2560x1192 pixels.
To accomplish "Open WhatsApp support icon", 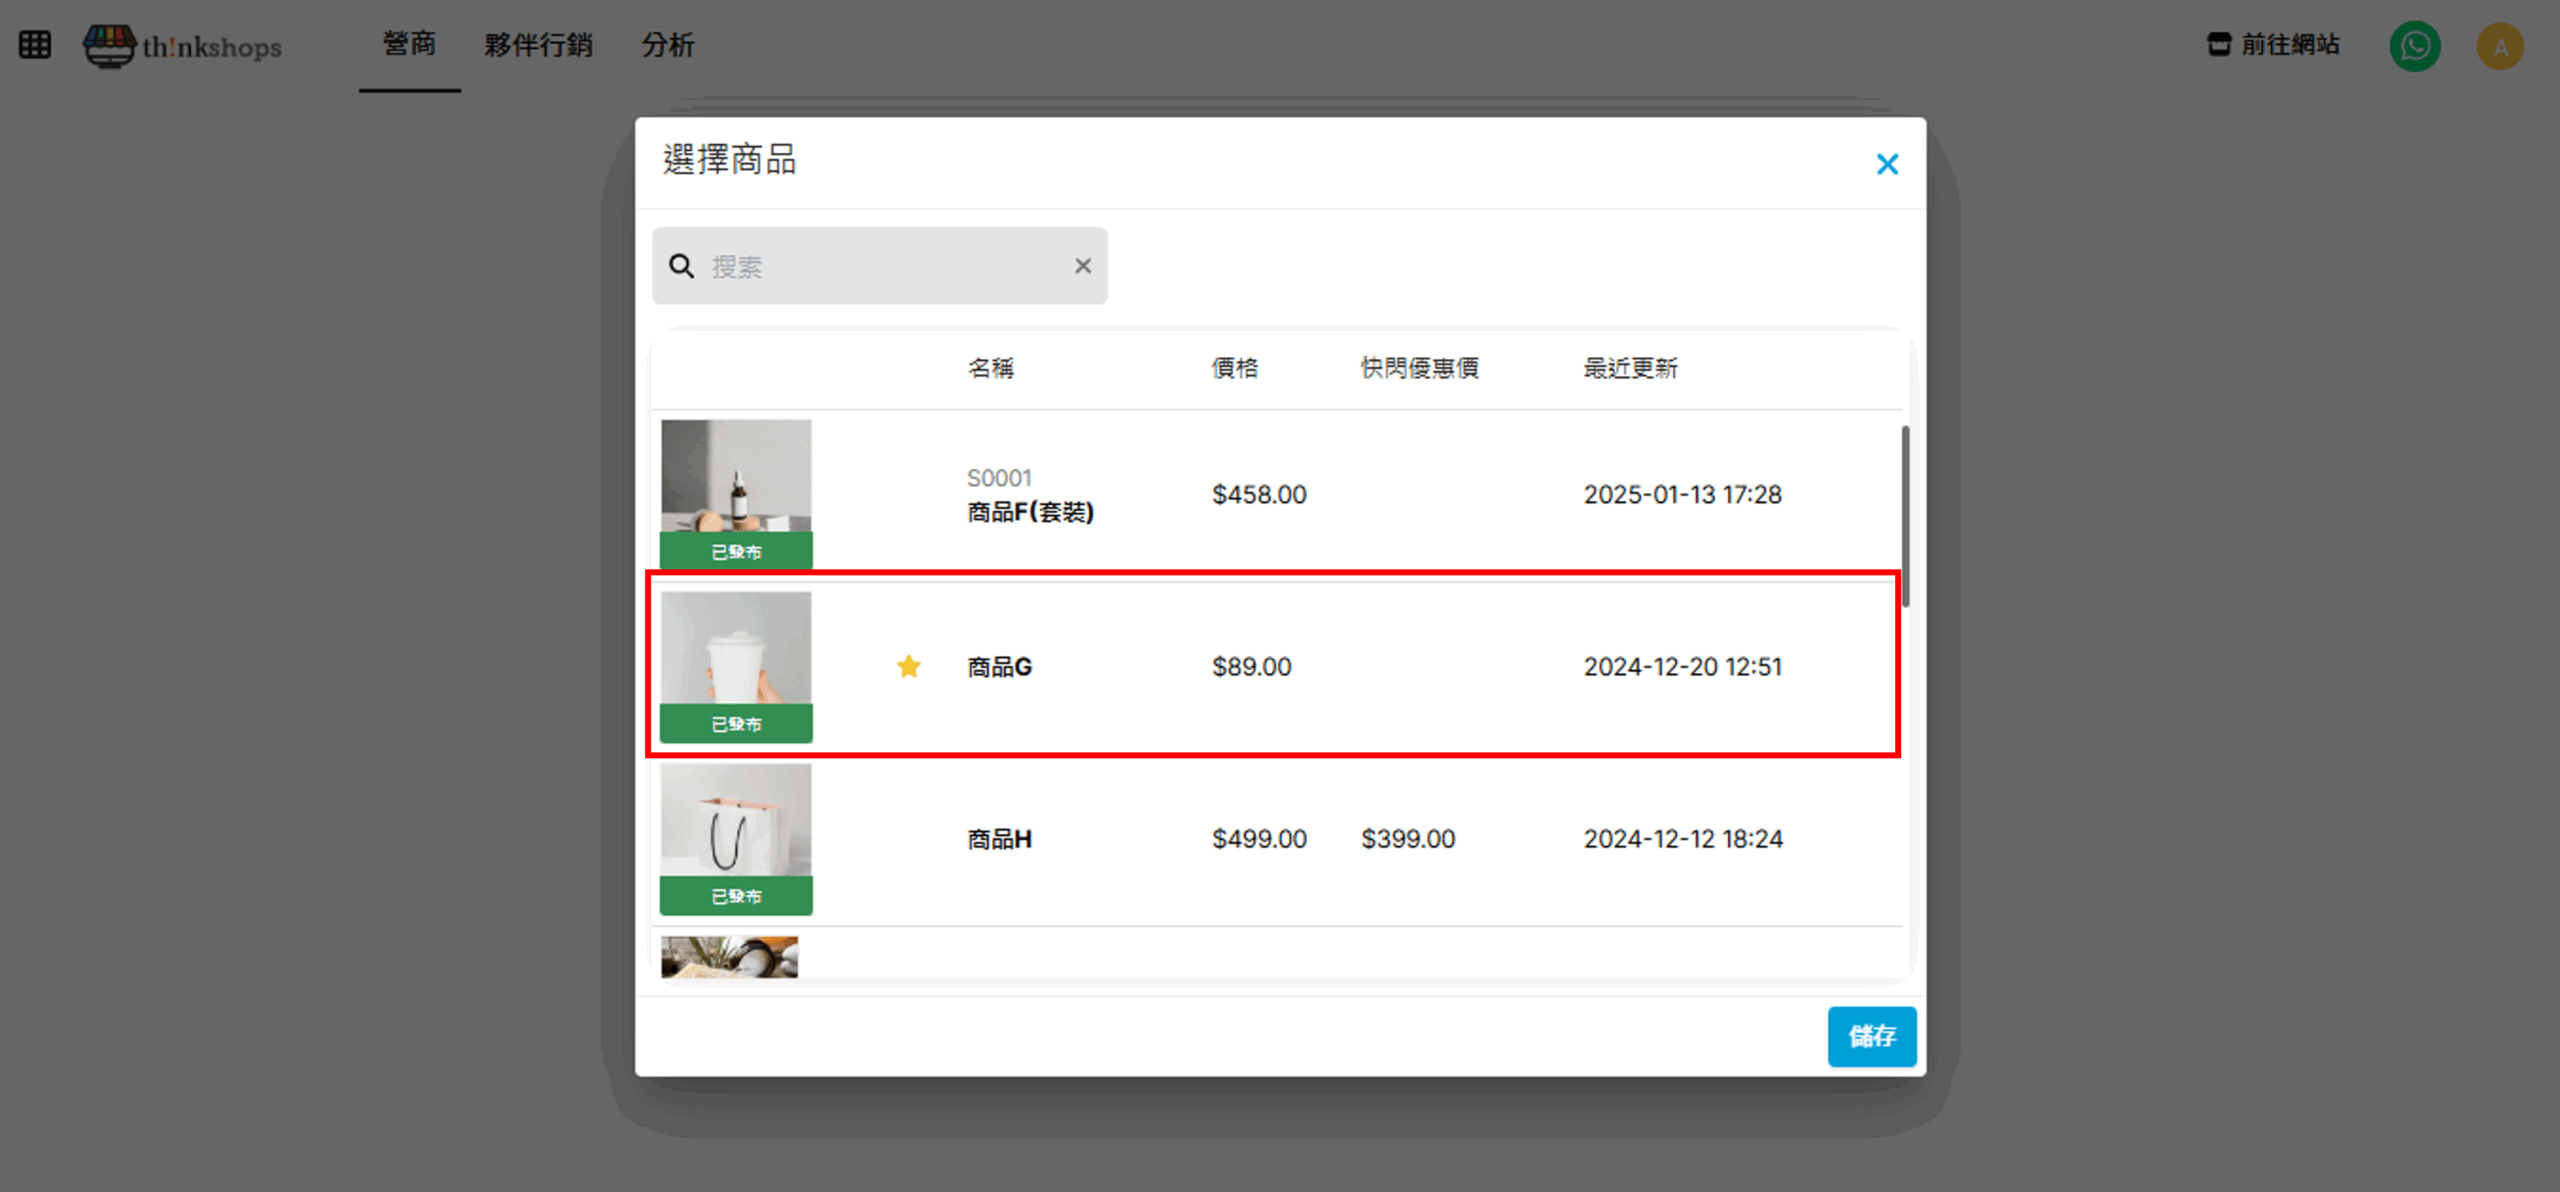I will (2414, 46).
